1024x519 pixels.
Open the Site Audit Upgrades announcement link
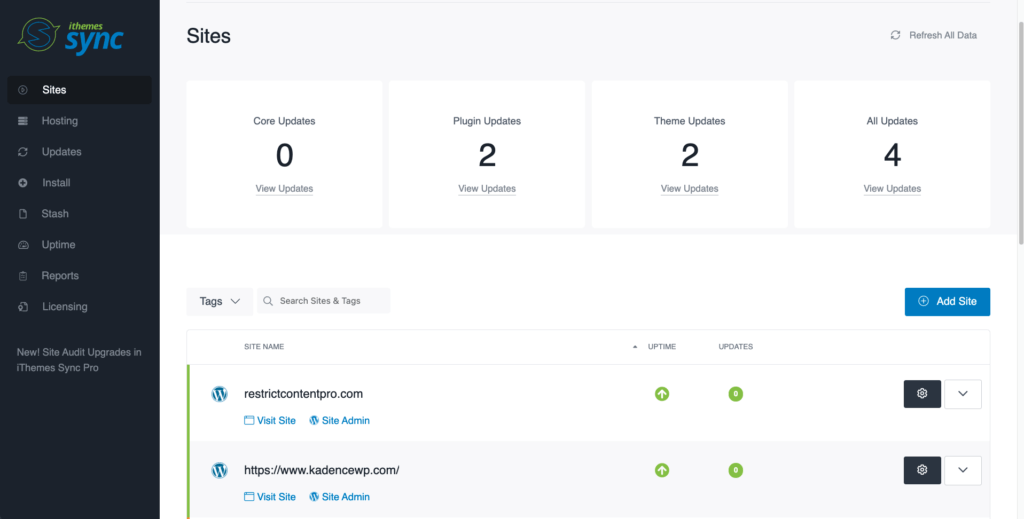point(79,360)
